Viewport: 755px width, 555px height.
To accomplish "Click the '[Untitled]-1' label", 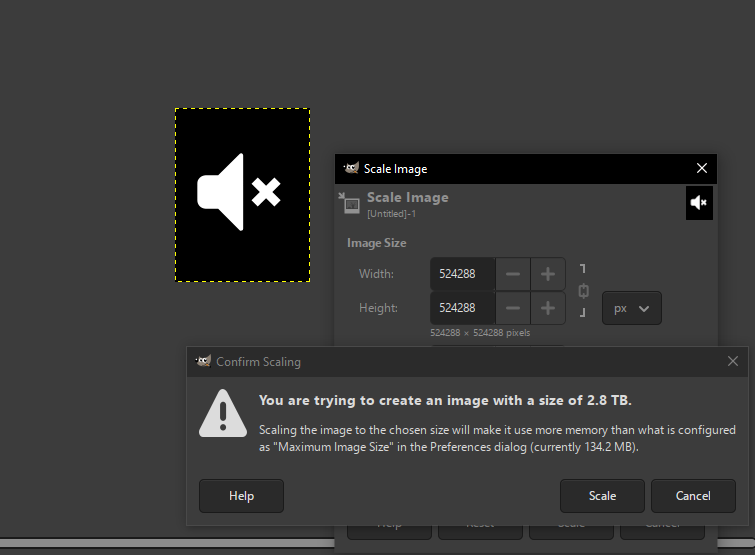I will (391, 214).
